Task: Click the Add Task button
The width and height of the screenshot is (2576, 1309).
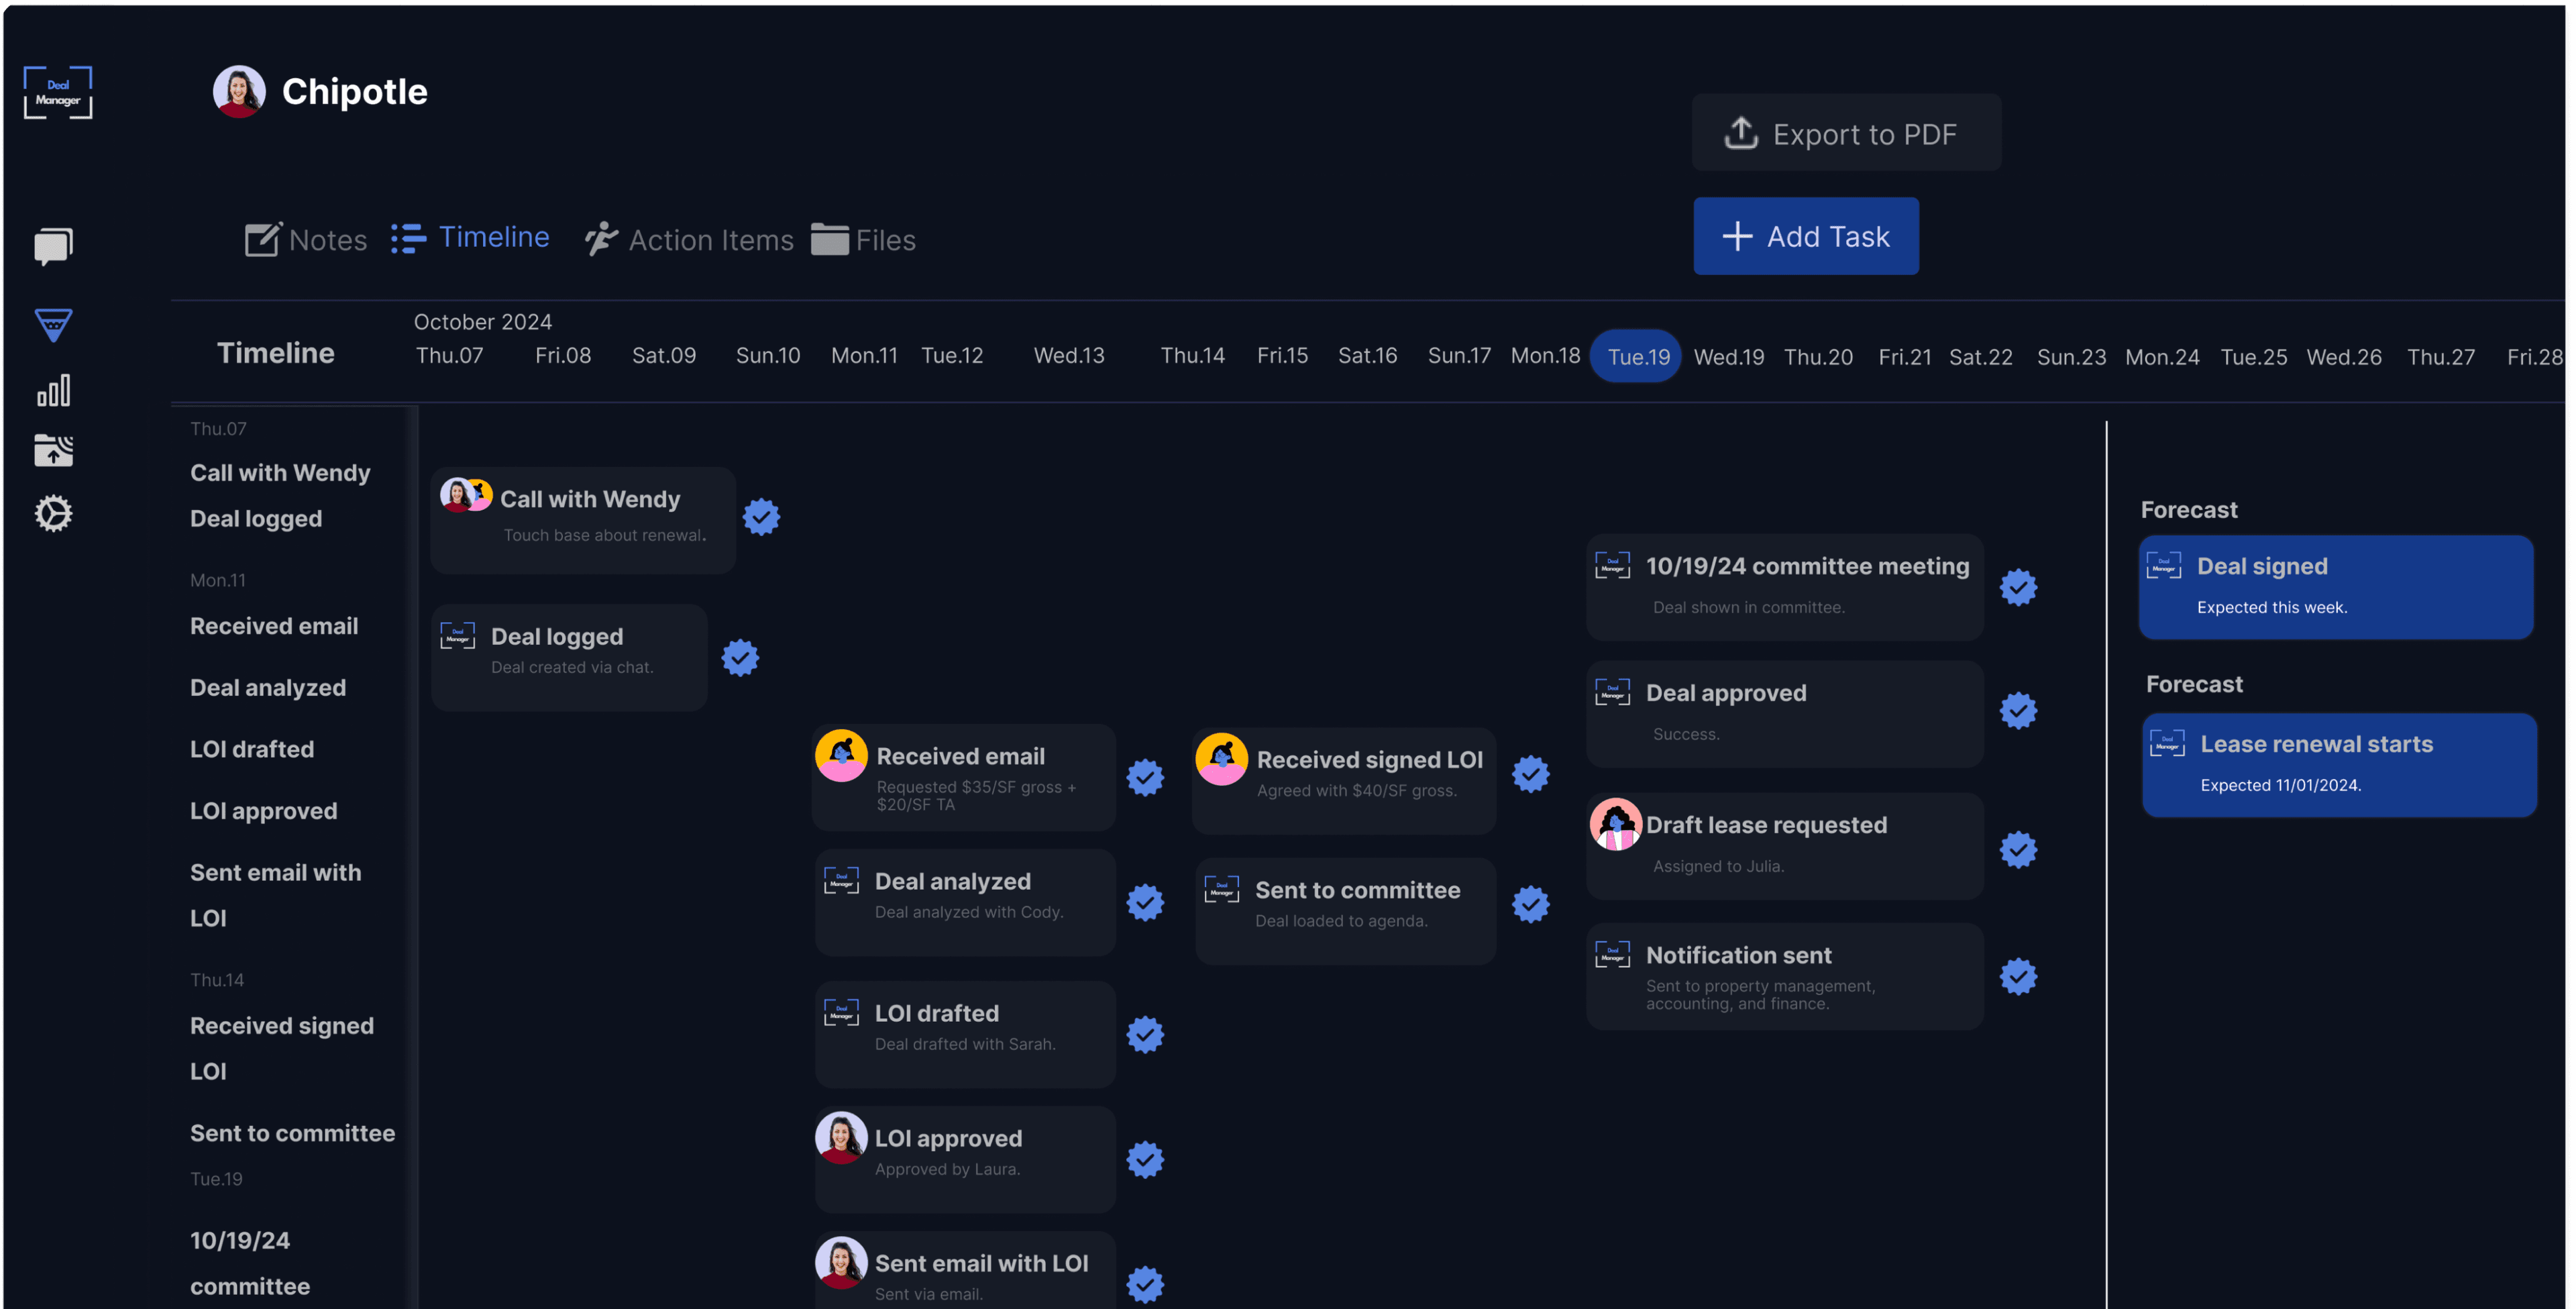Action: pos(1805,236)
